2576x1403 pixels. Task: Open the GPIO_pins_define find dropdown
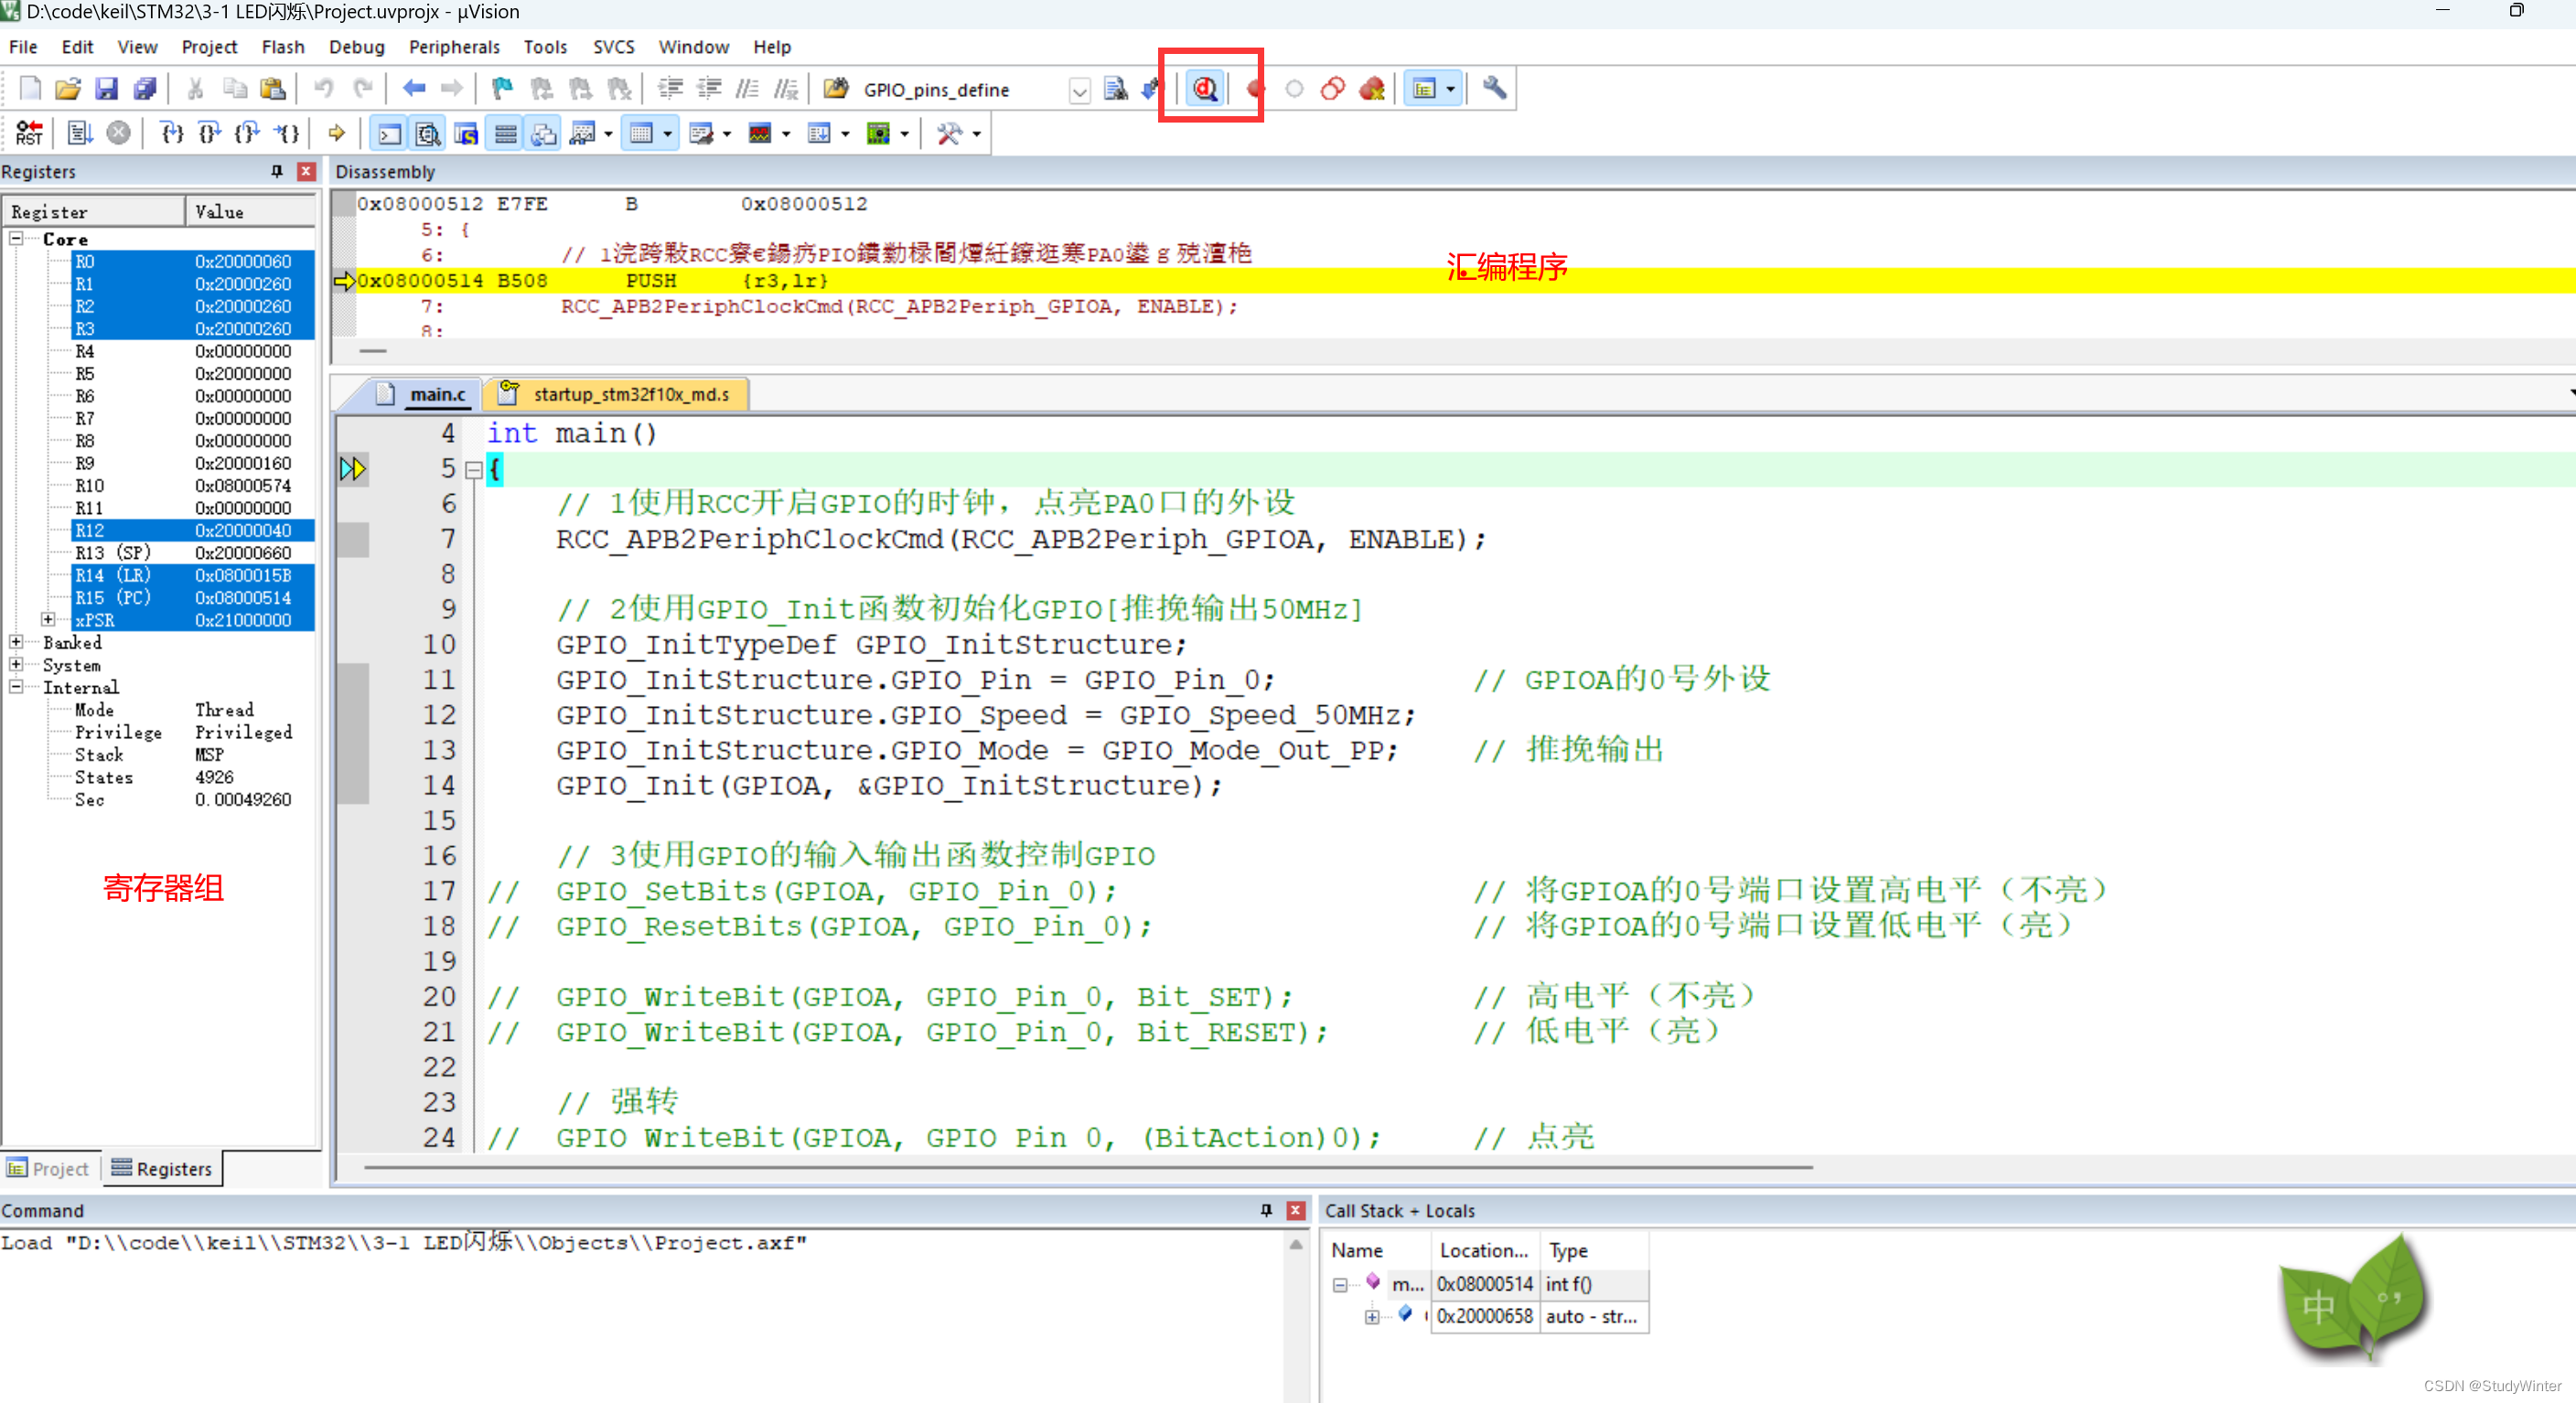[x=1079, y=91]
